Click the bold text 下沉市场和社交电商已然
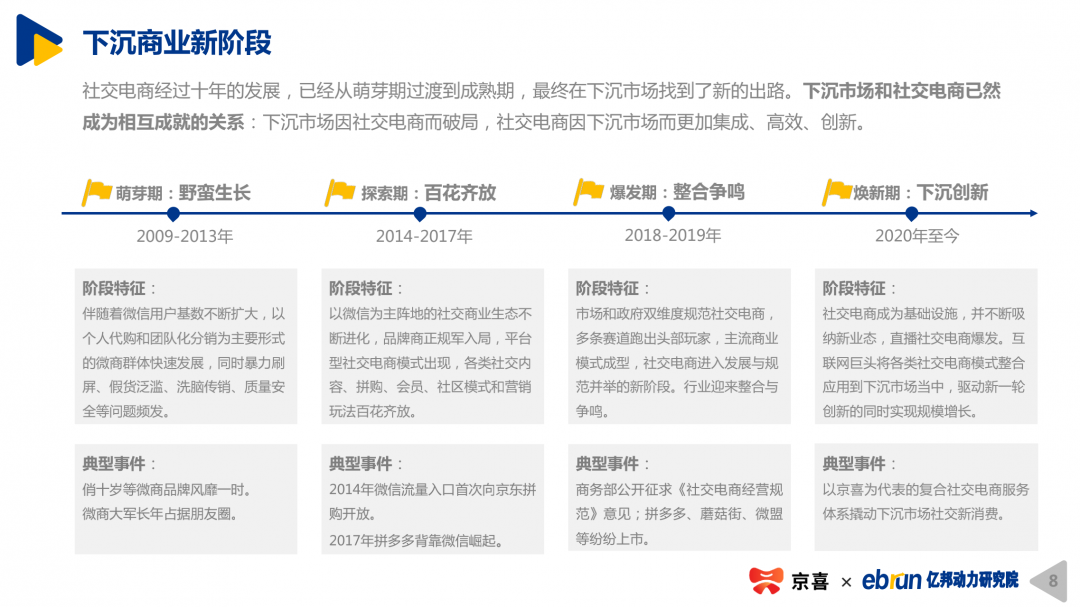 (x=902, y=91)
